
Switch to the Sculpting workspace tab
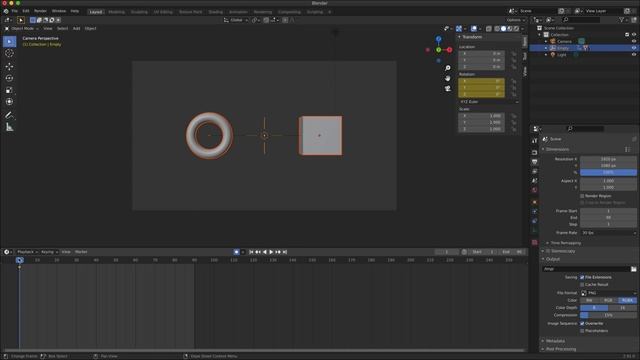click(x=139, y=12)
